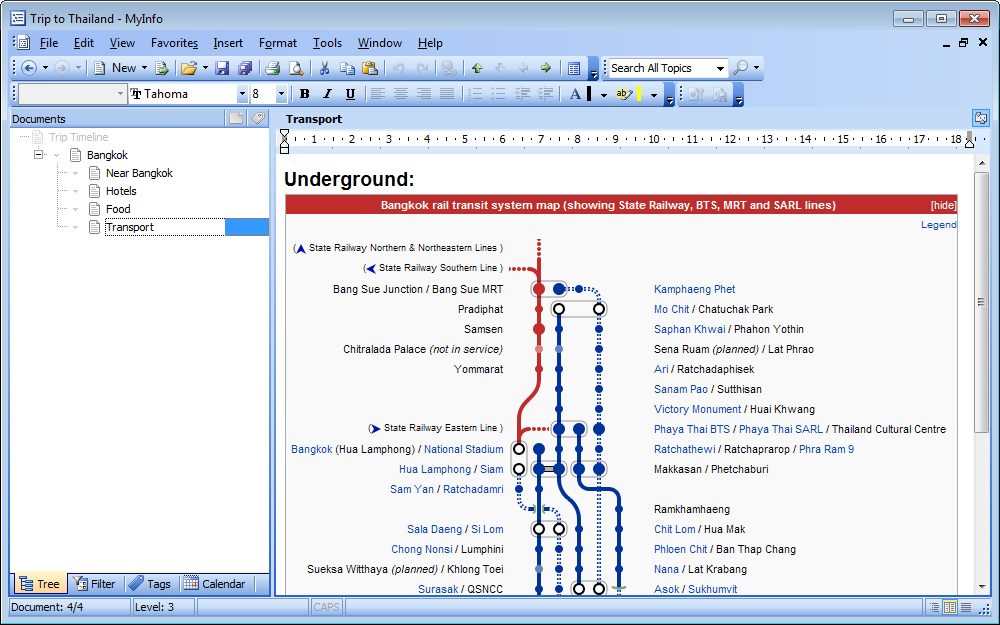This screenshot has height=625, width=1000.
Task: Switch to the Calendar tab
Action: click(x=214, y=584)
